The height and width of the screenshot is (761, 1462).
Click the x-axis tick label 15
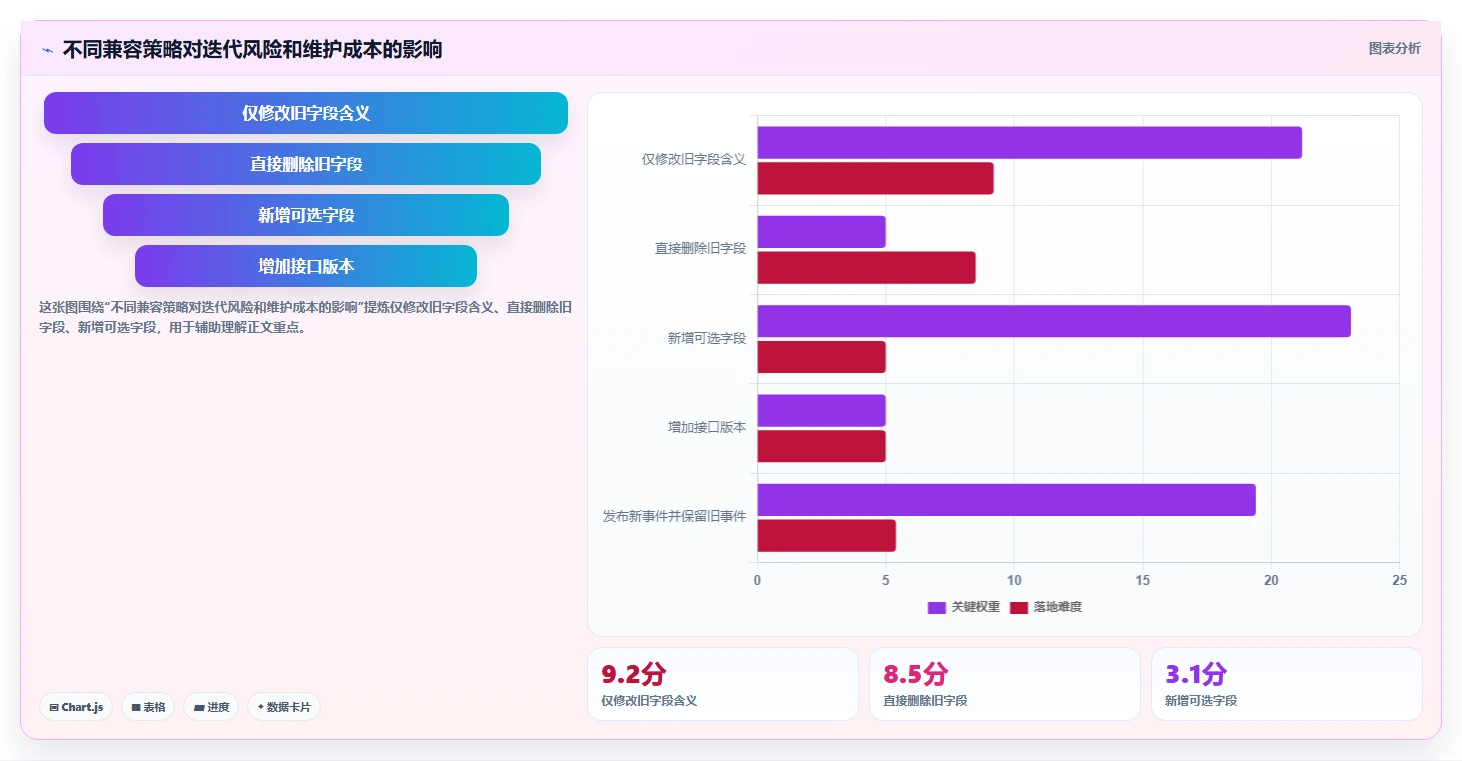tap(1142, 580)
